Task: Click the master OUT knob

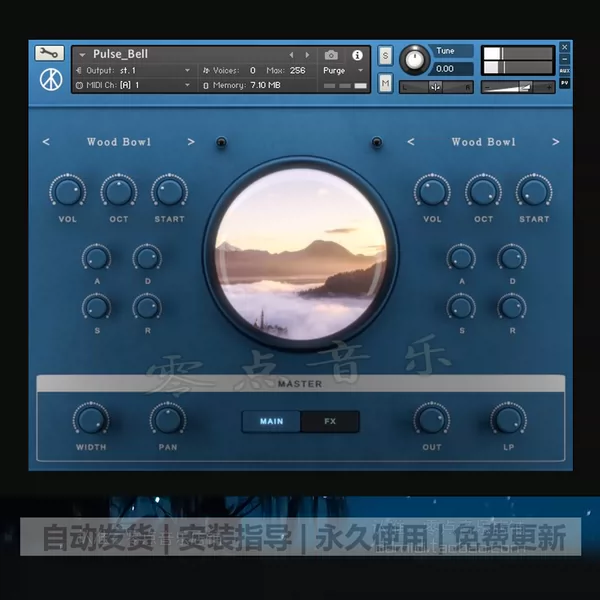Action: (x=432, y=419)
